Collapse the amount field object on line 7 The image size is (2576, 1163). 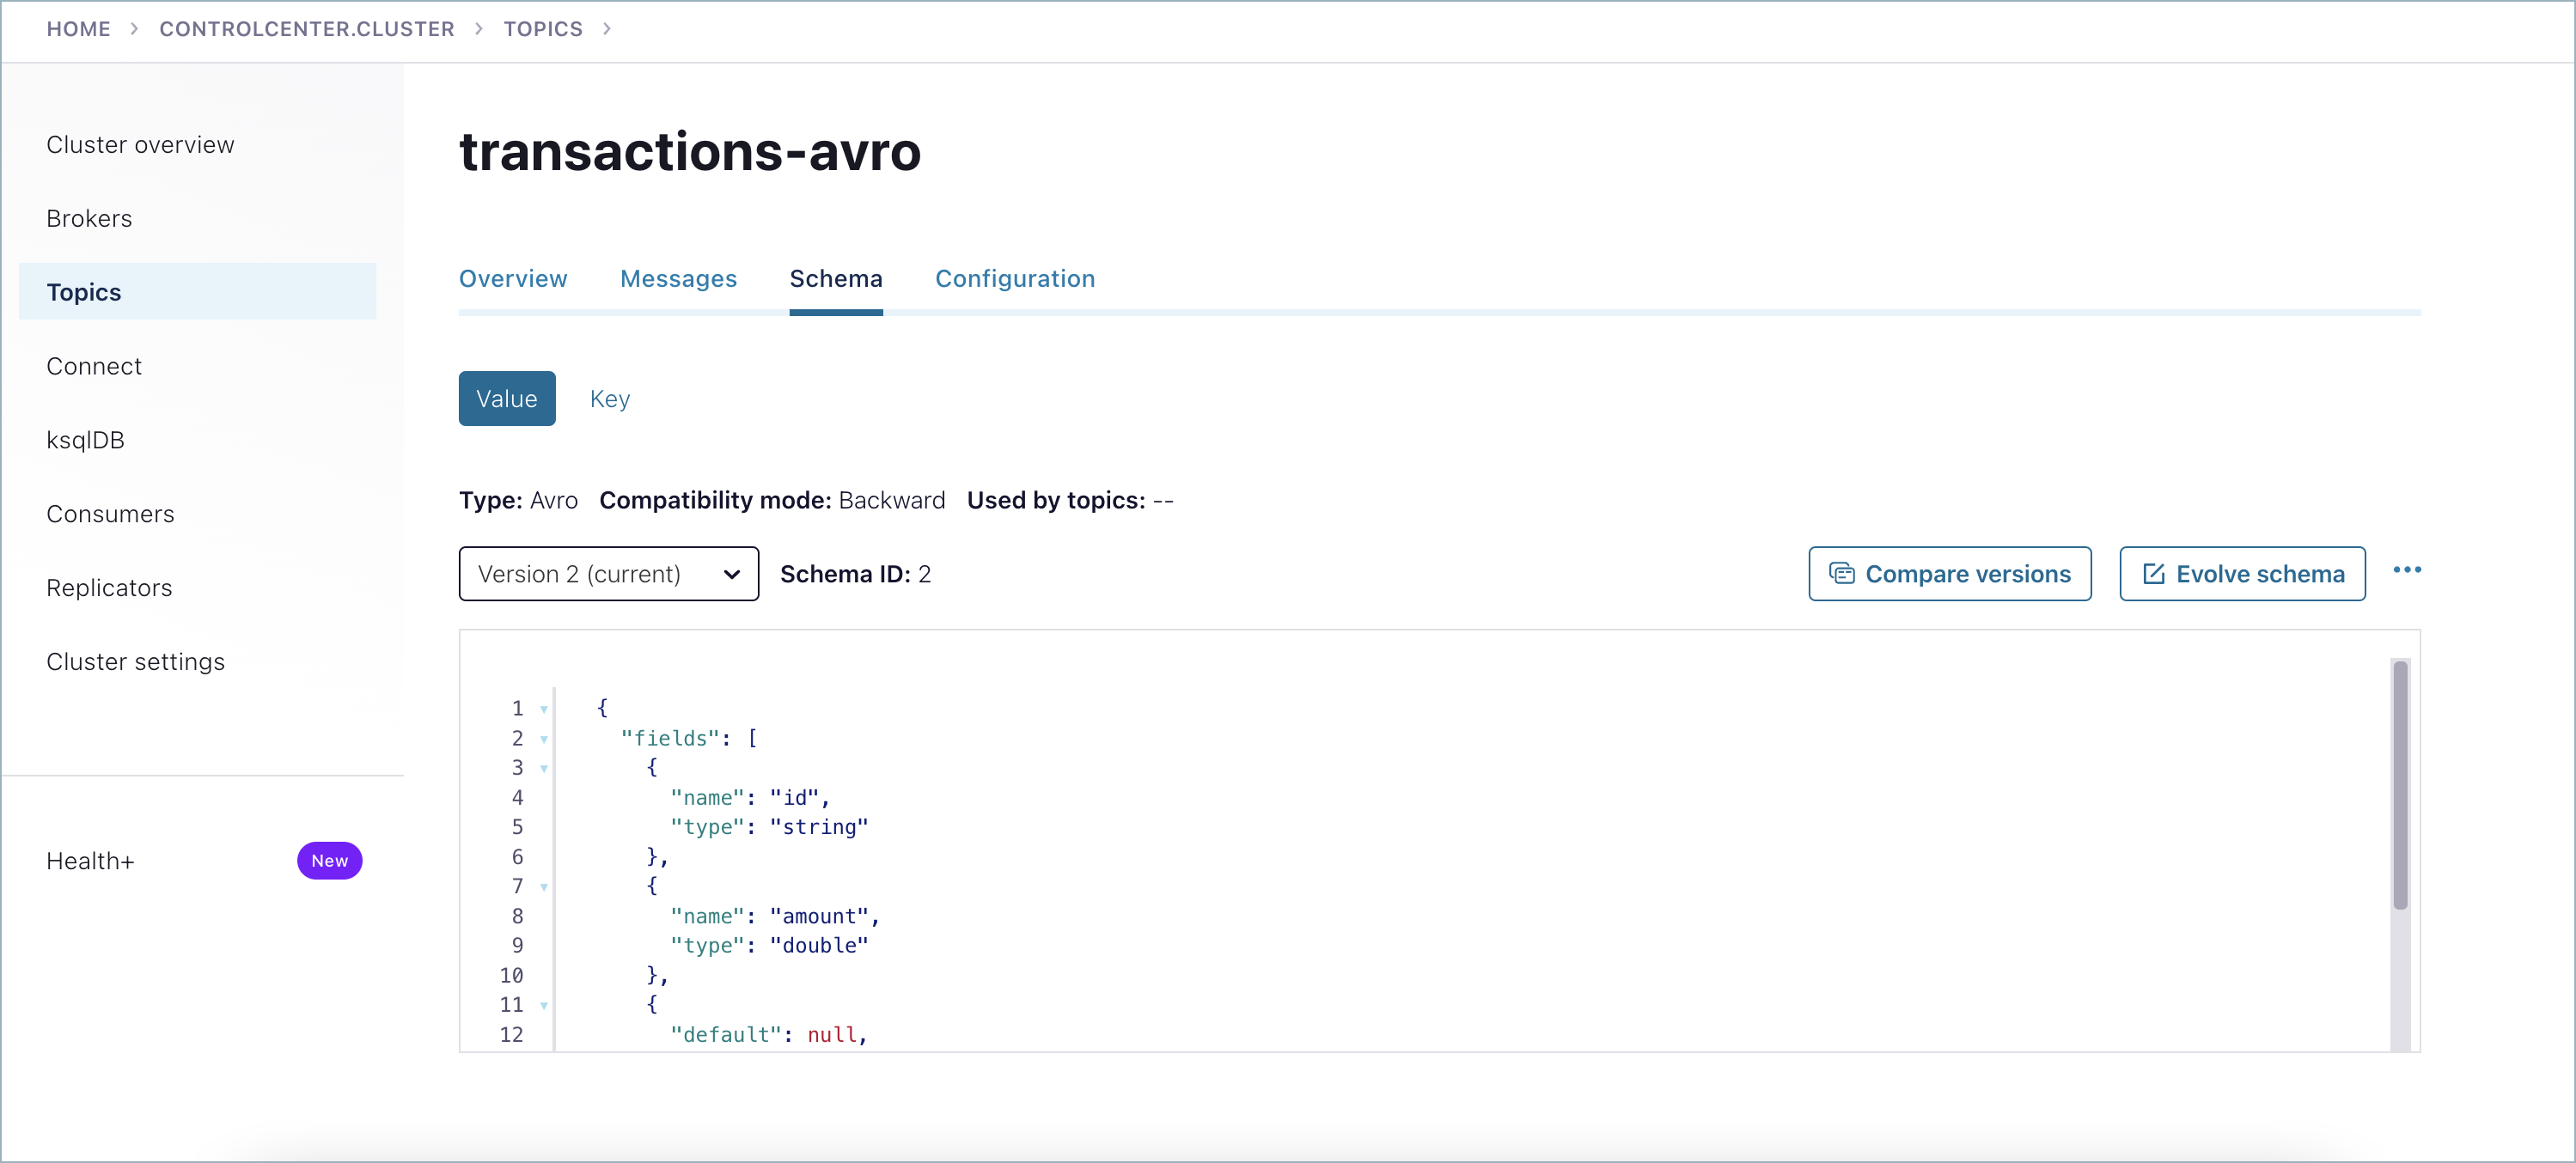coord(543,886)
